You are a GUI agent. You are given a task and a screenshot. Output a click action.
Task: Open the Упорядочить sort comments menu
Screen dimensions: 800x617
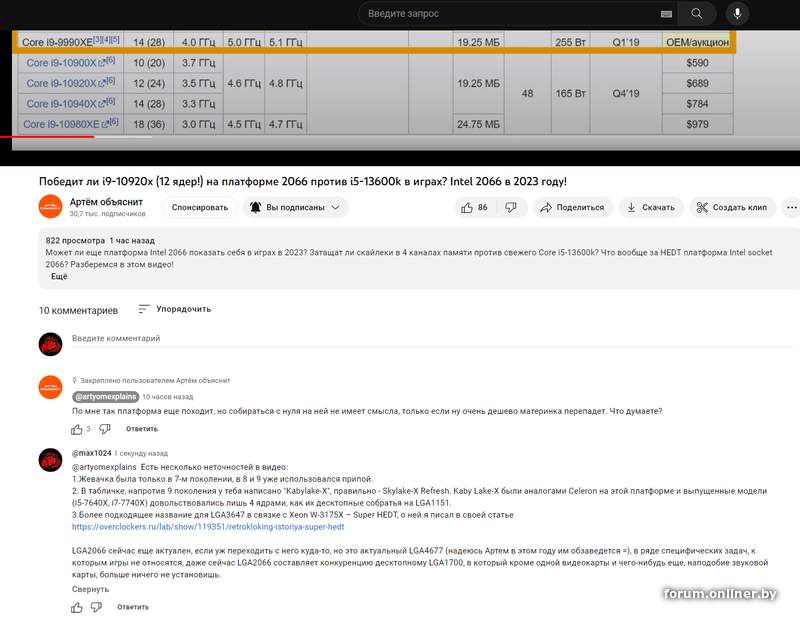(x=174, y=309)
